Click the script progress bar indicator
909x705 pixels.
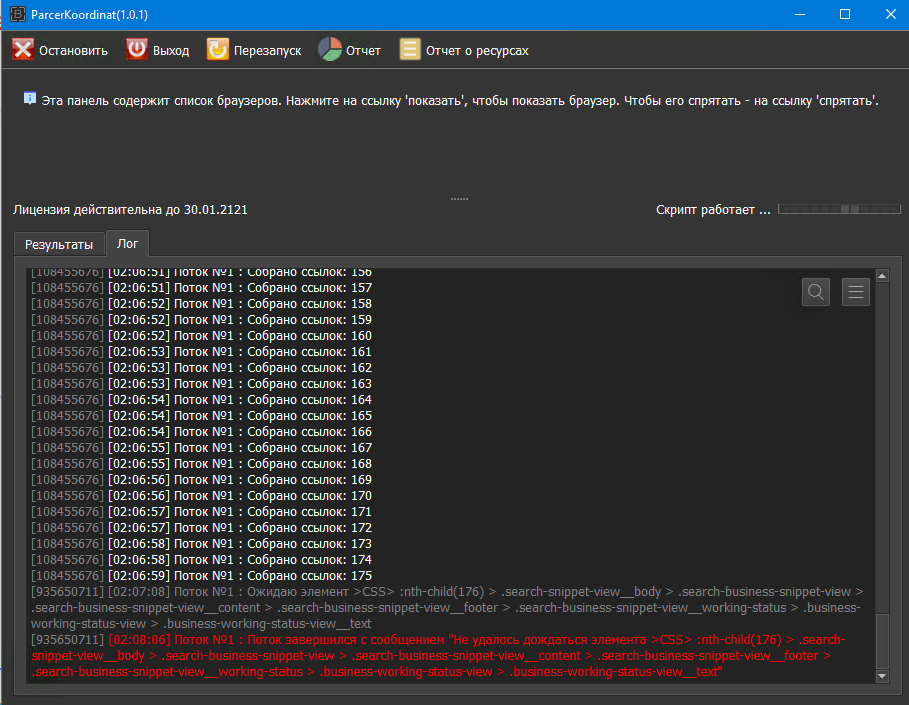point(838,210)
